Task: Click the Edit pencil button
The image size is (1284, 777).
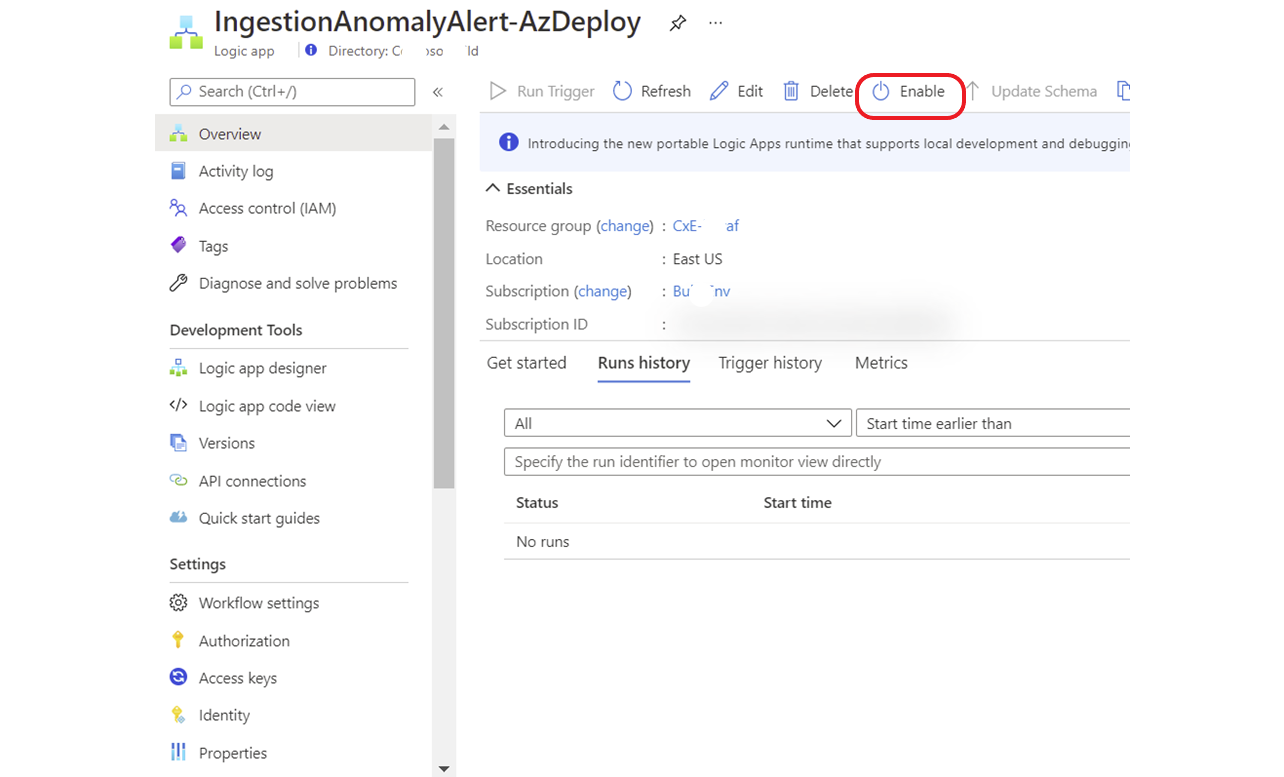Action: [737, 91]
